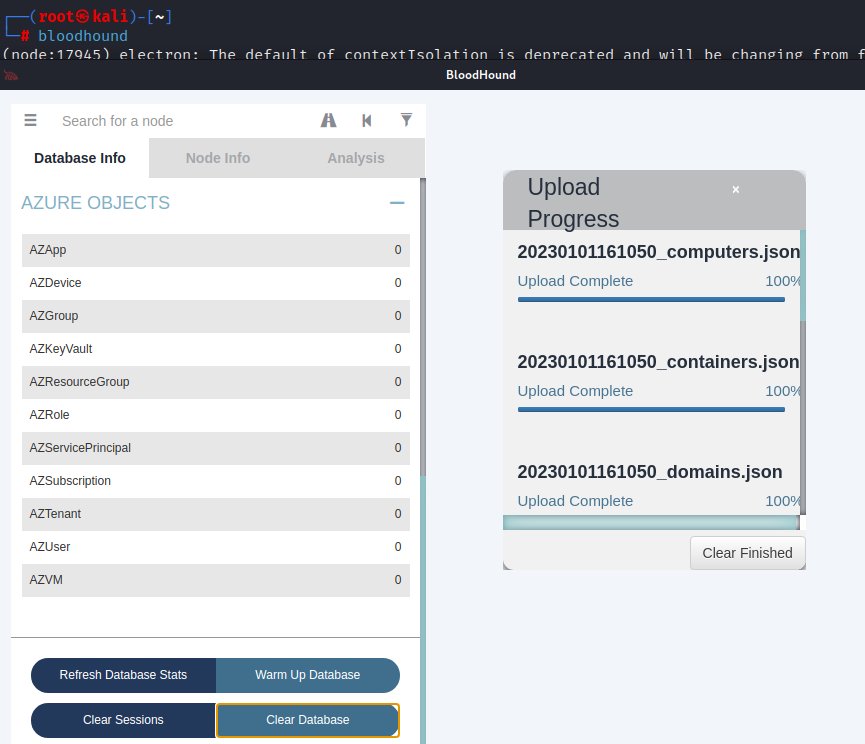This screenshot has width=865, height=744.
Task: Select the AZTenant row
Action: tap(216, 514)
